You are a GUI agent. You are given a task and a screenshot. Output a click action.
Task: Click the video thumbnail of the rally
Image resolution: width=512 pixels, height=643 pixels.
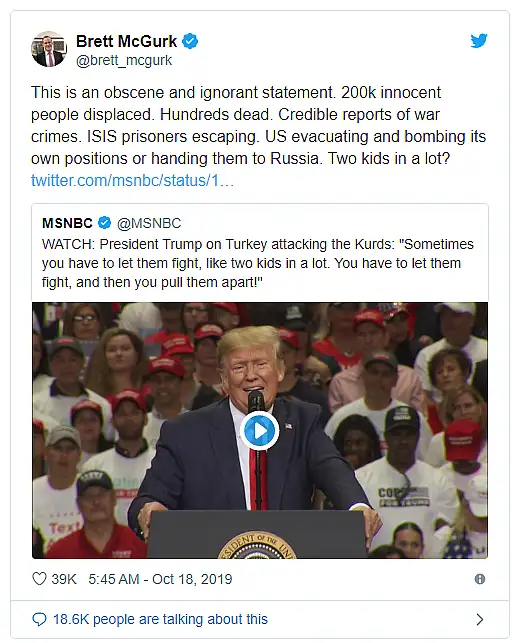[x=260, y=431]
